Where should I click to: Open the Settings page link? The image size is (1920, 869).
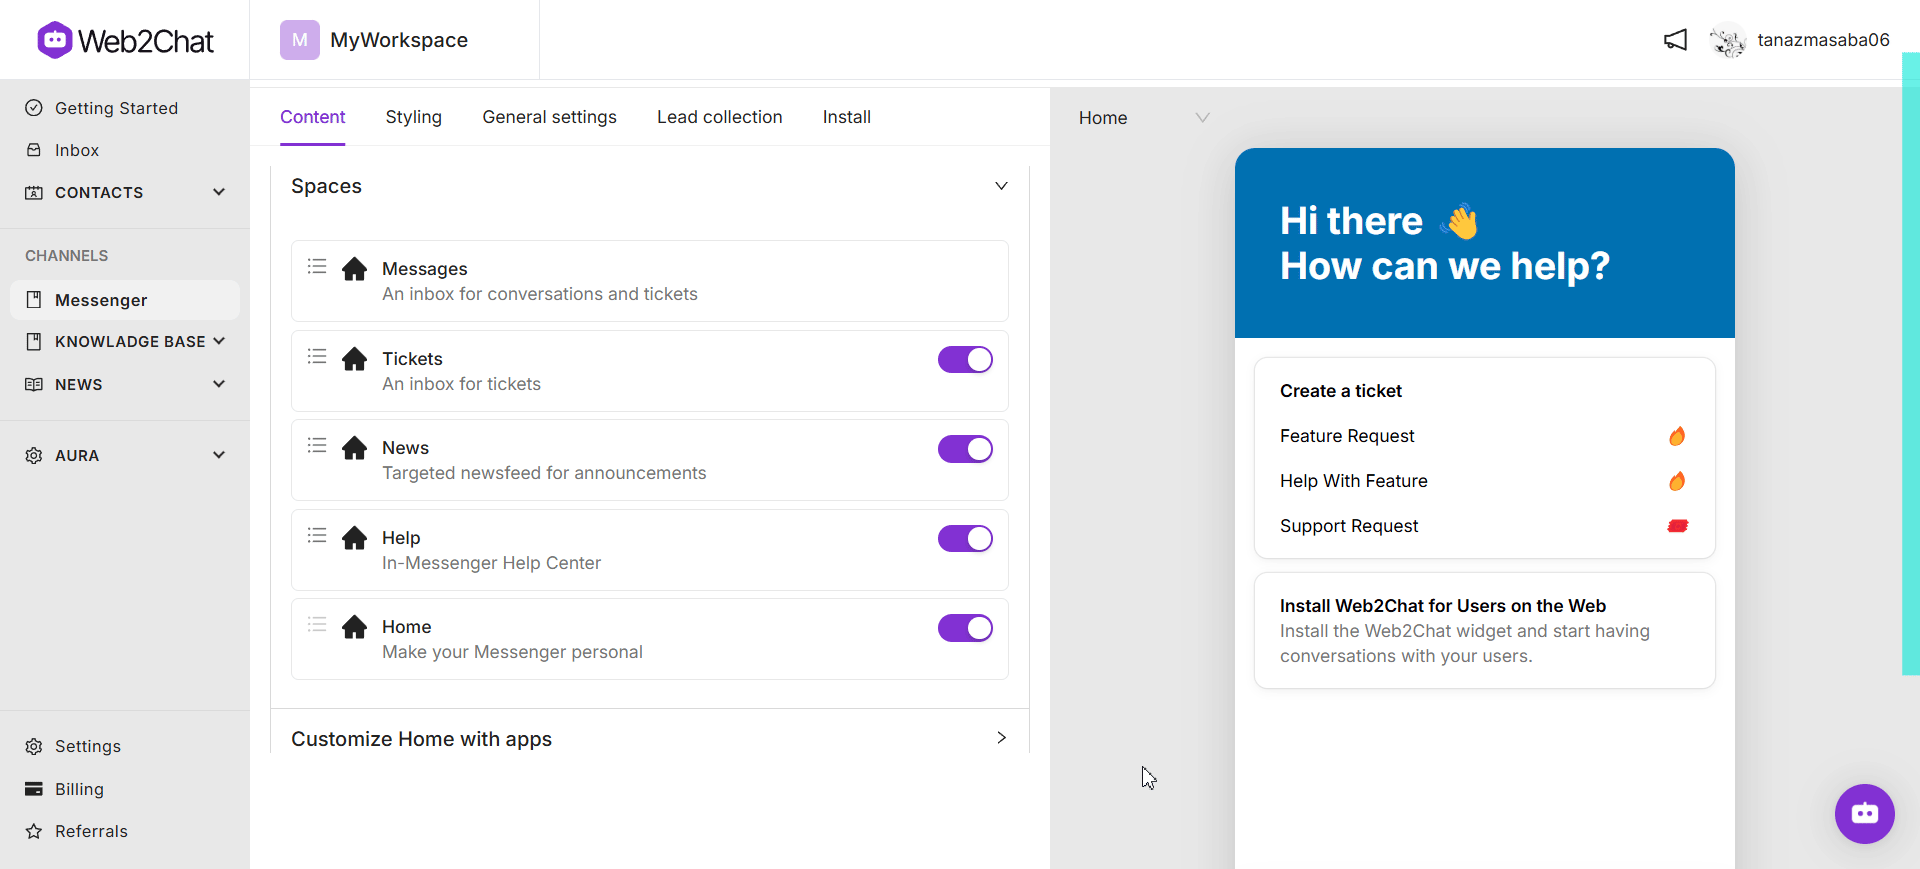click(x=88, y=746)
